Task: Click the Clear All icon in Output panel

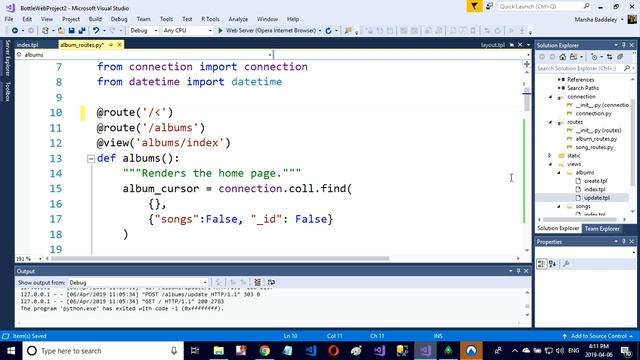Action: [x=258, y=282]
